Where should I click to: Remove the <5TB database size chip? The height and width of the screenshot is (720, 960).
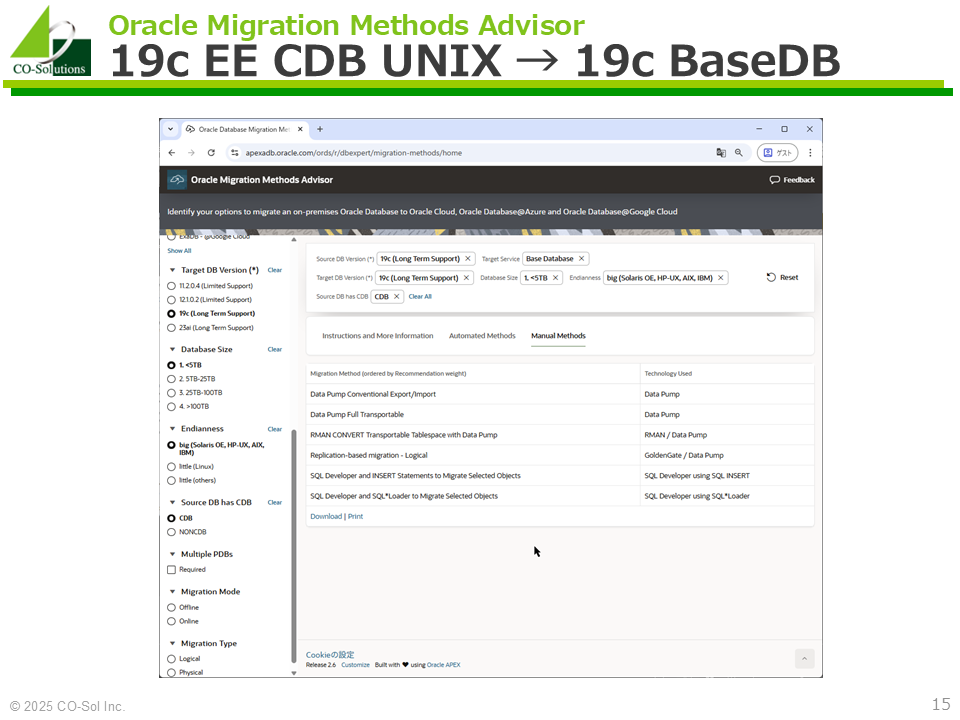tap(555, 278)
